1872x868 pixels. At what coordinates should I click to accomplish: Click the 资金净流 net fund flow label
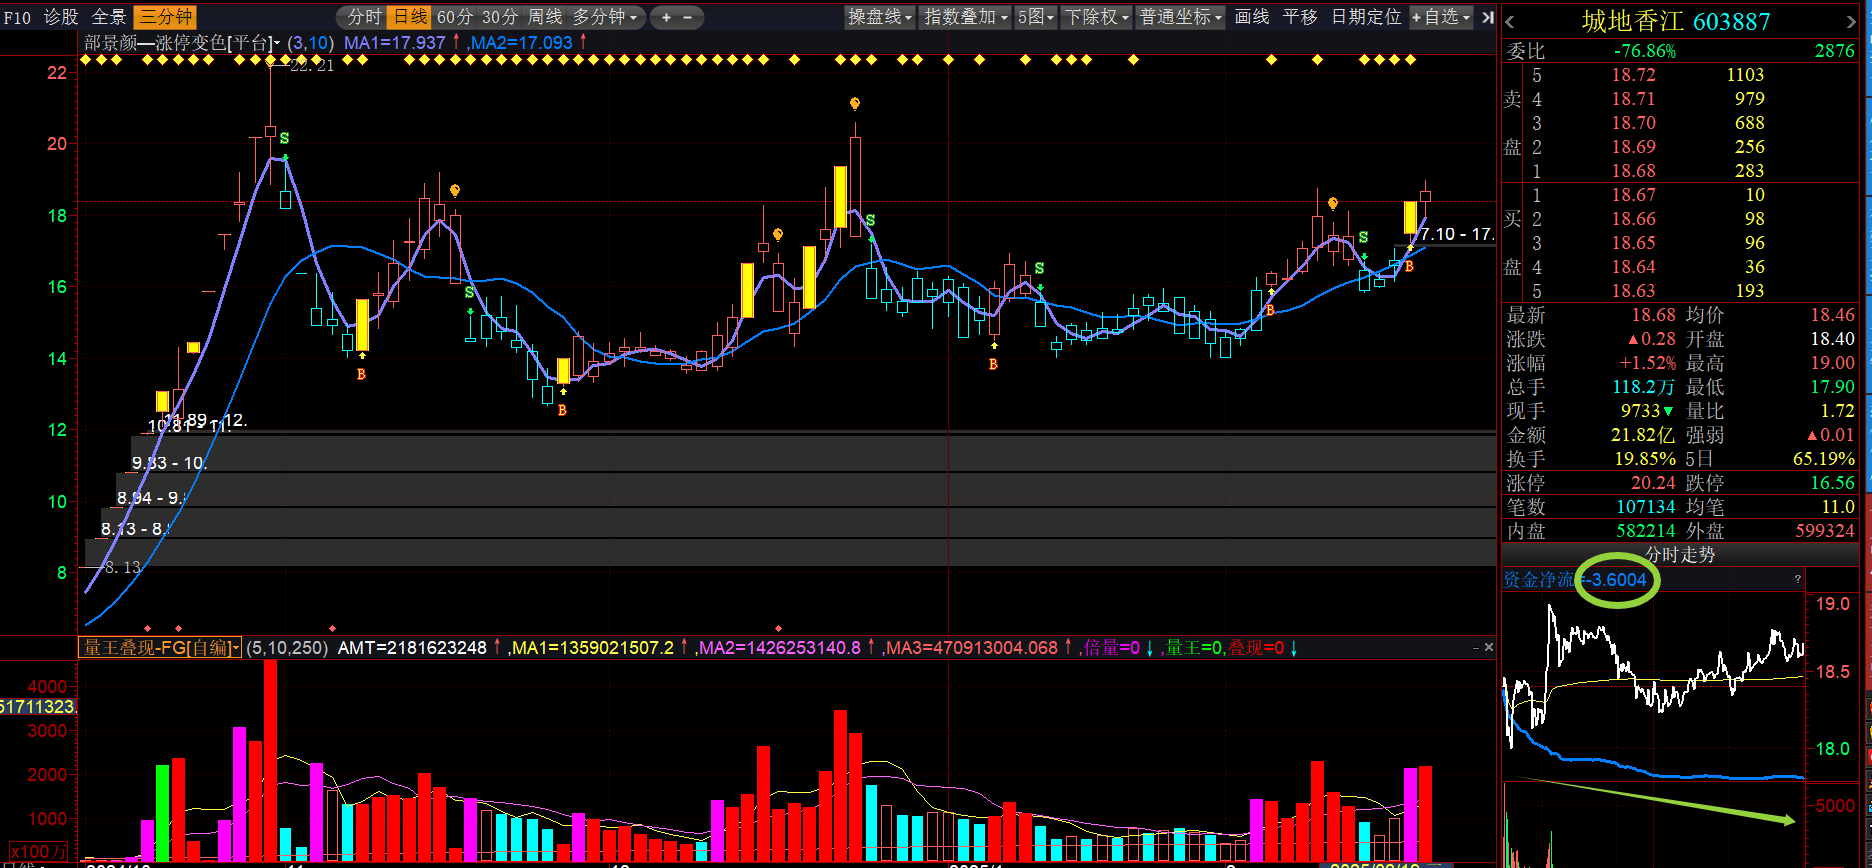pyautogui.click(x=1539, y=580)
